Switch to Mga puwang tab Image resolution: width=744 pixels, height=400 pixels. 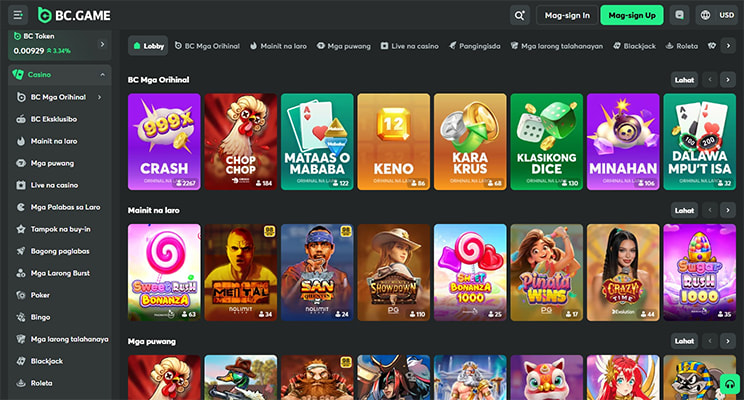344,46
